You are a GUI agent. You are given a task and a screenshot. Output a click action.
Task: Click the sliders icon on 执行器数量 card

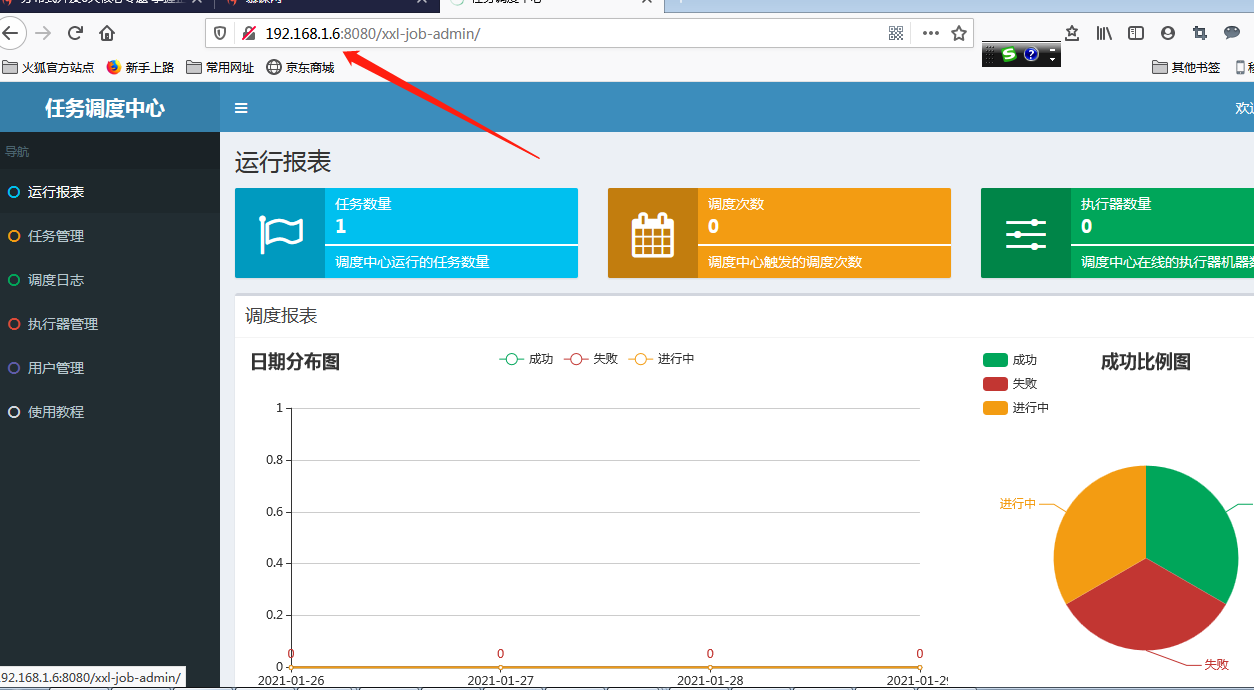1026,234
